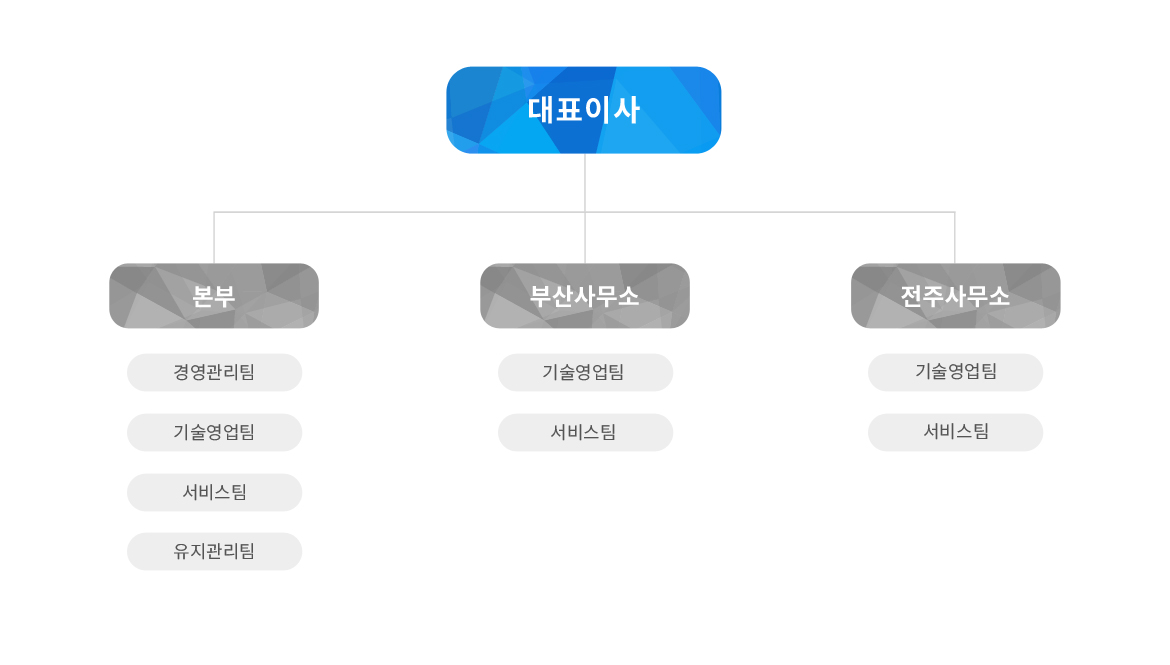Image resolution: width=1170 pixels, height=665 pixels.
Task: Click the horizontal connector line joining branches
Action: [400, 212]
